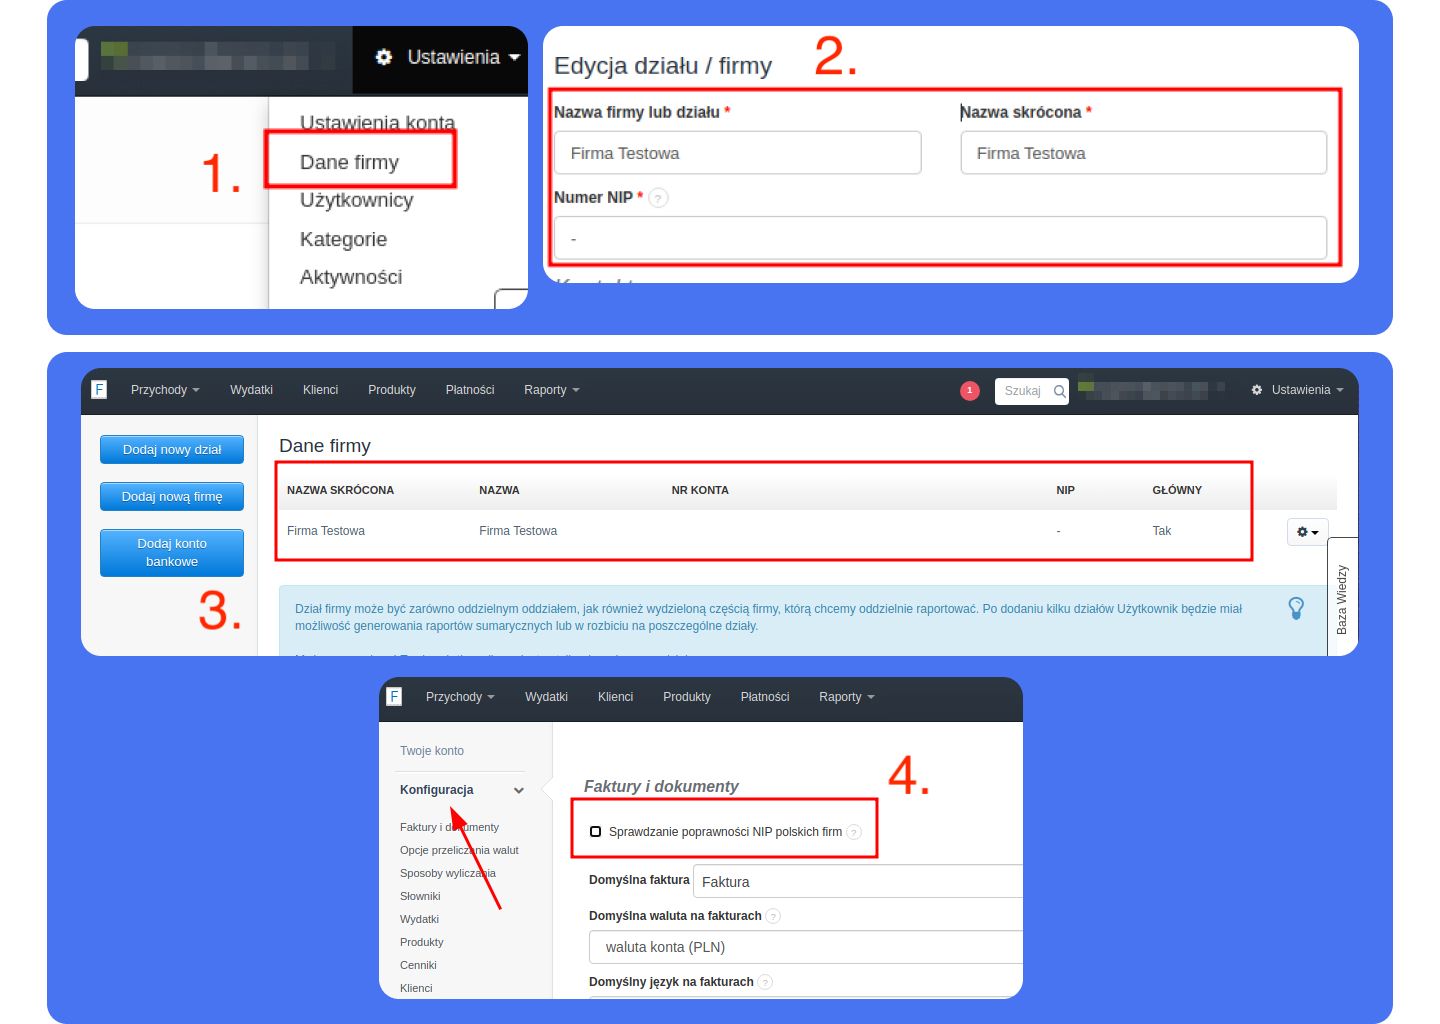Open the red notification badge showing 1
Viewport: 1440px width, 1024px height.
click(x=969, y=391)
